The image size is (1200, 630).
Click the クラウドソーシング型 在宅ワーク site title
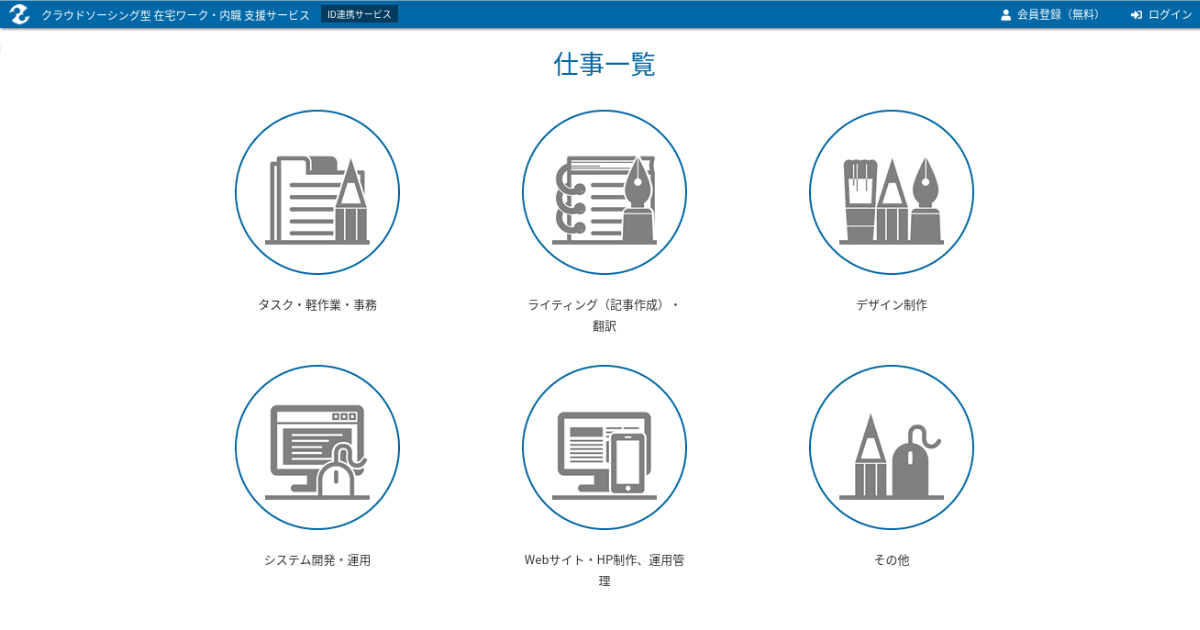[x=176, y=15]
